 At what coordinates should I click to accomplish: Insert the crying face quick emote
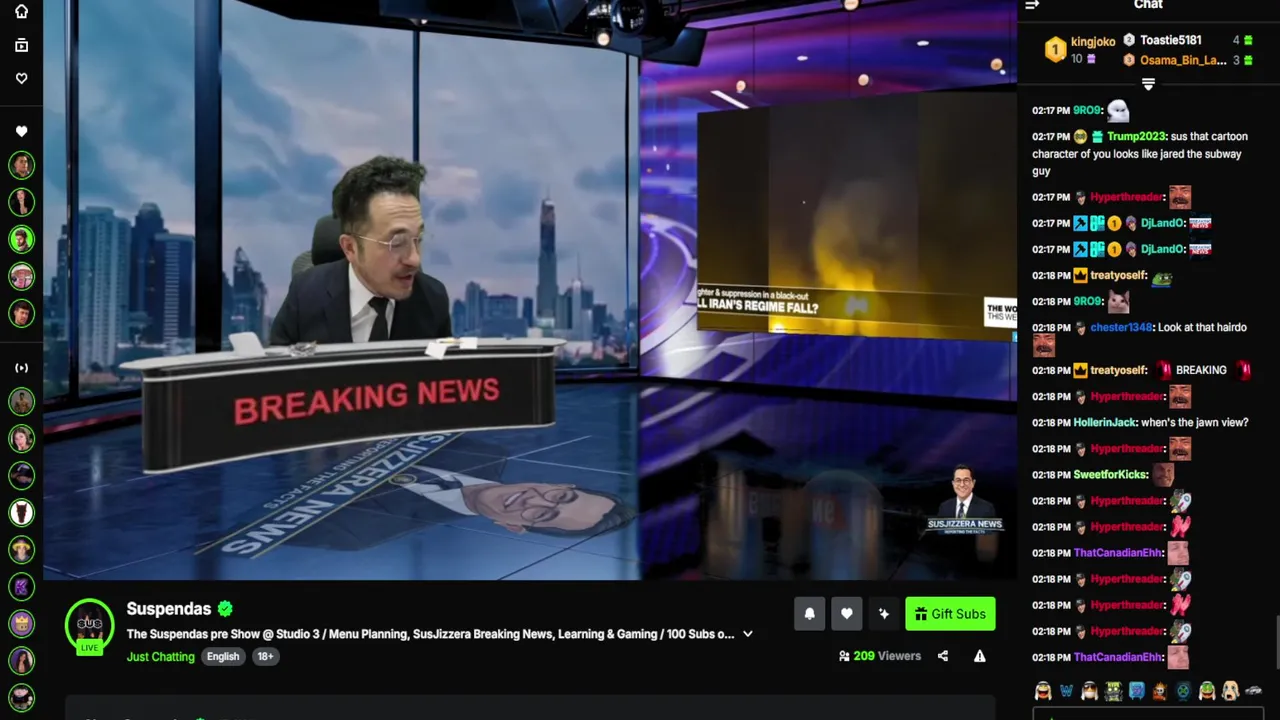coord(1230,691)
